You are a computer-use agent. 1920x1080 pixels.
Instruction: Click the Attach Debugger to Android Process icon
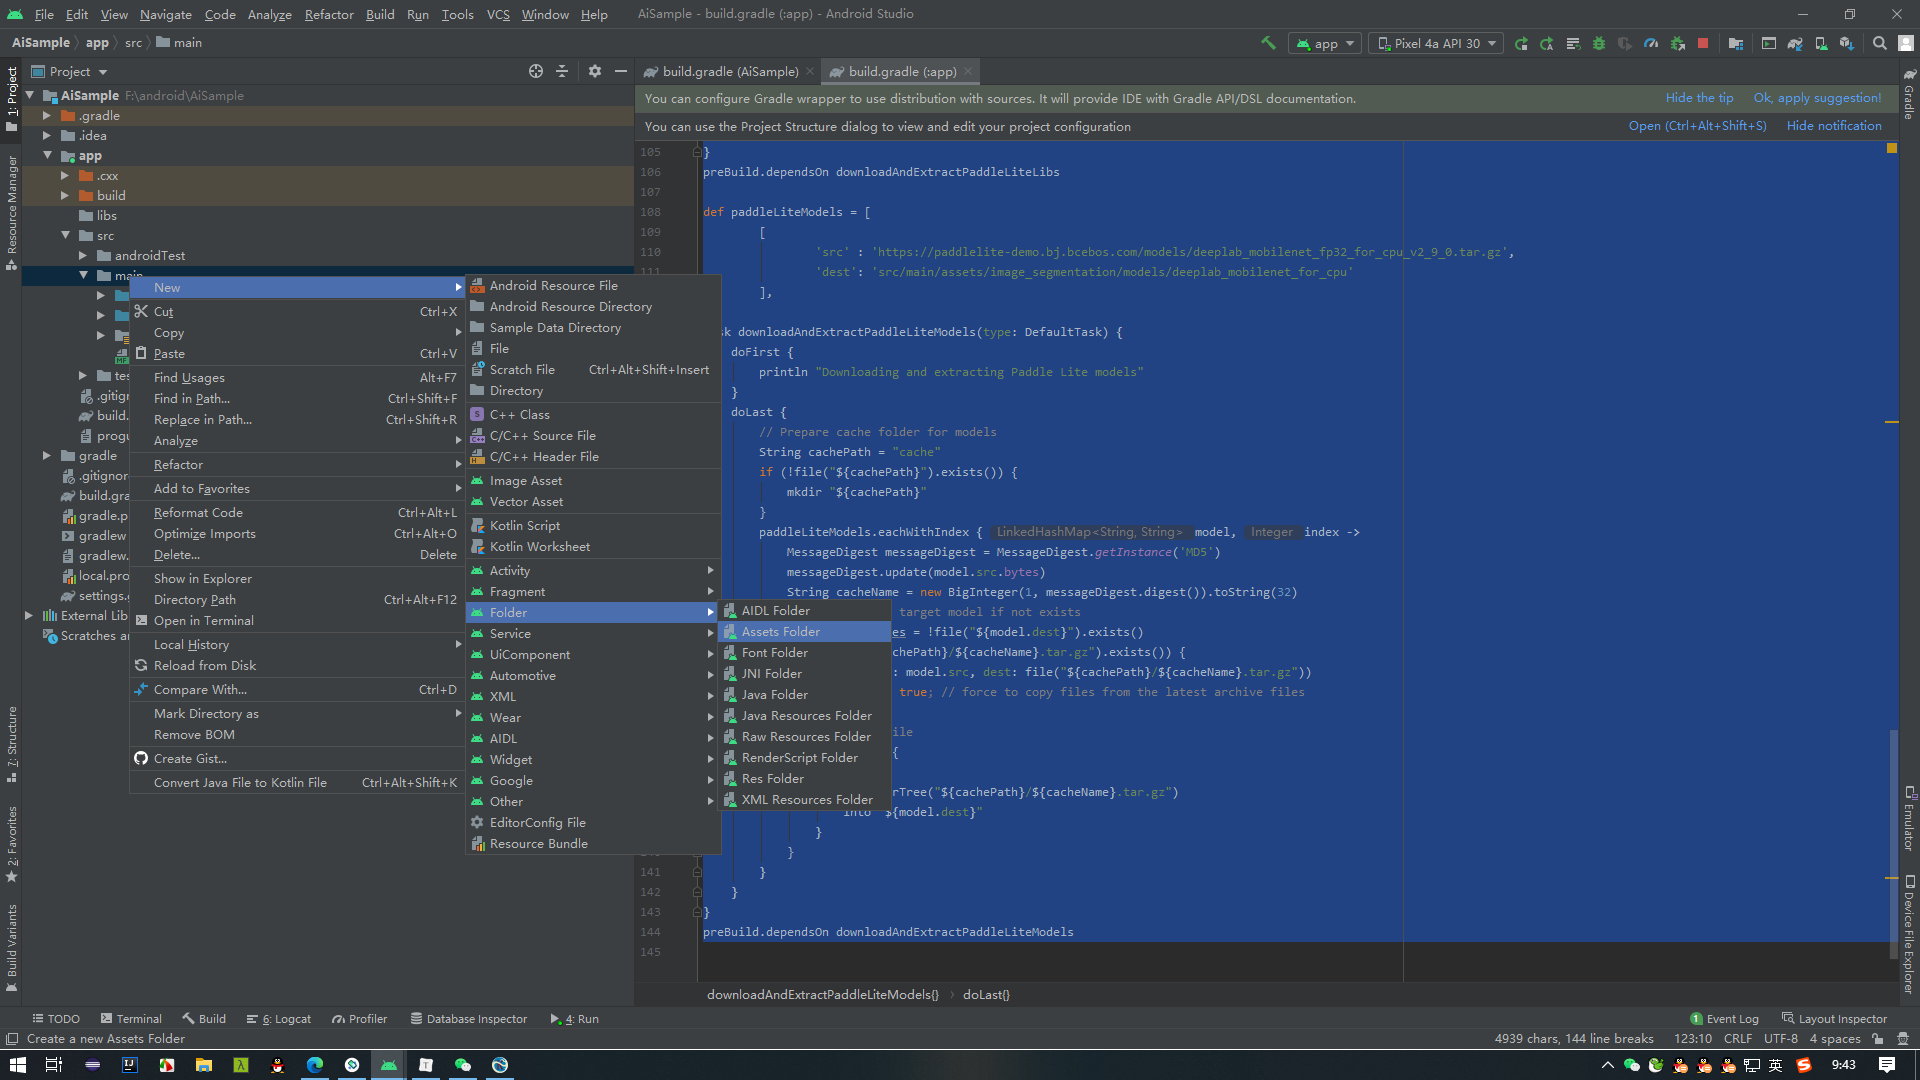pyautogui.click(x=1677, y=43)
